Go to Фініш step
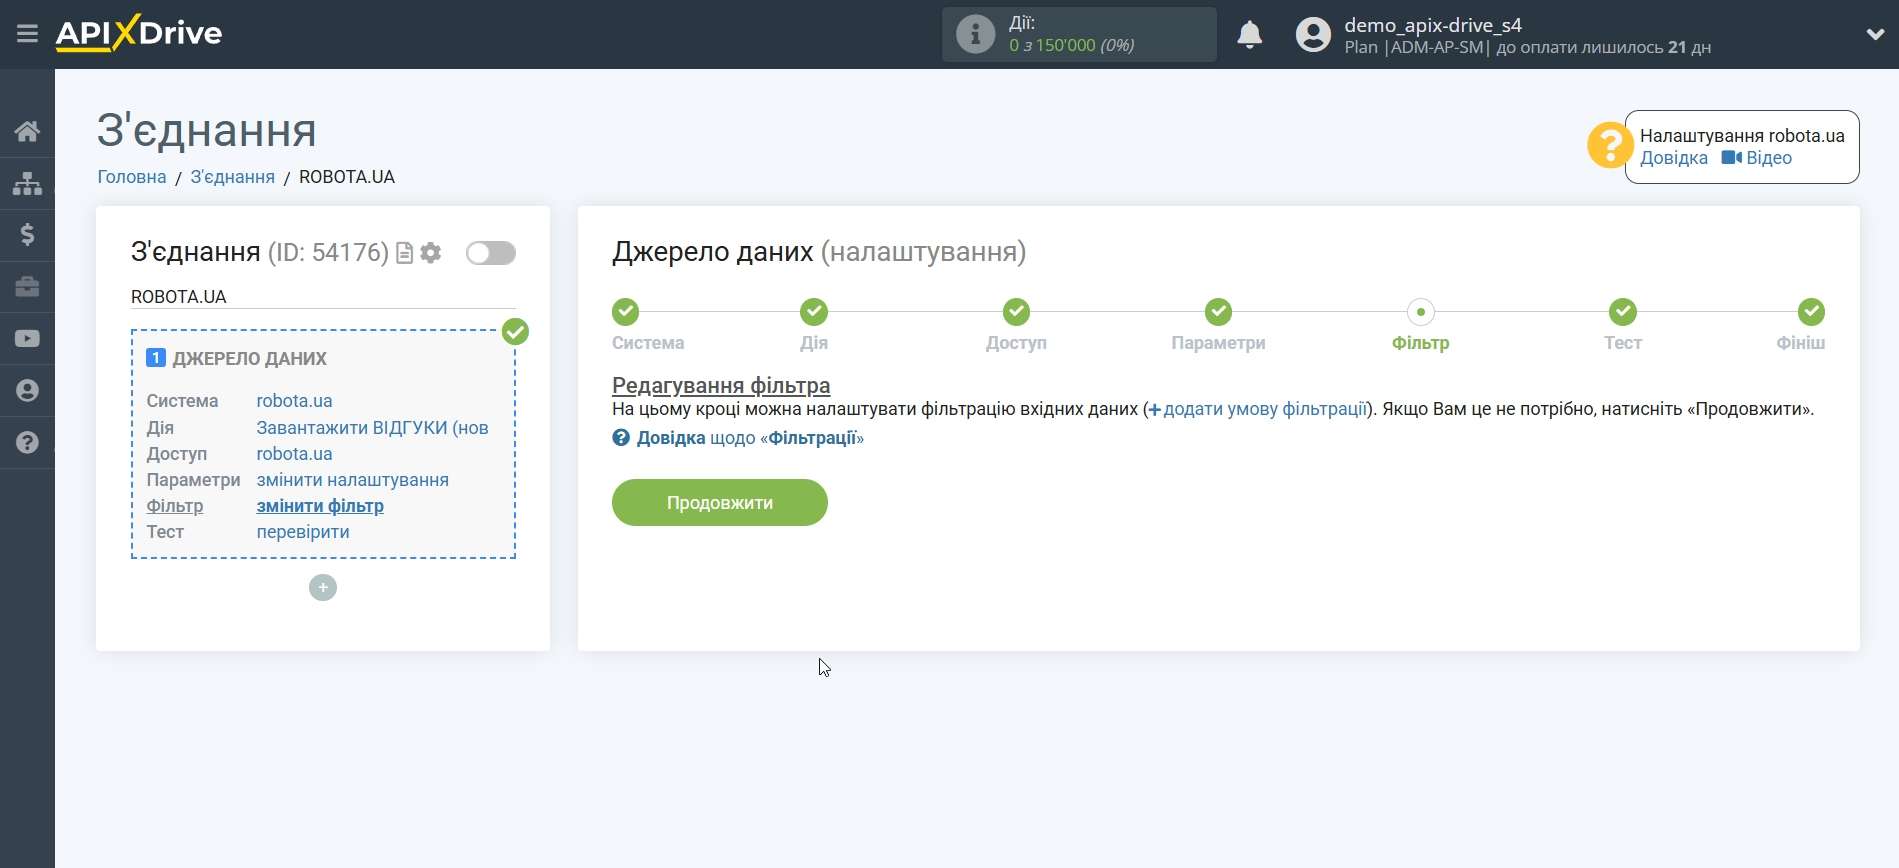 tap(1811, 312)
